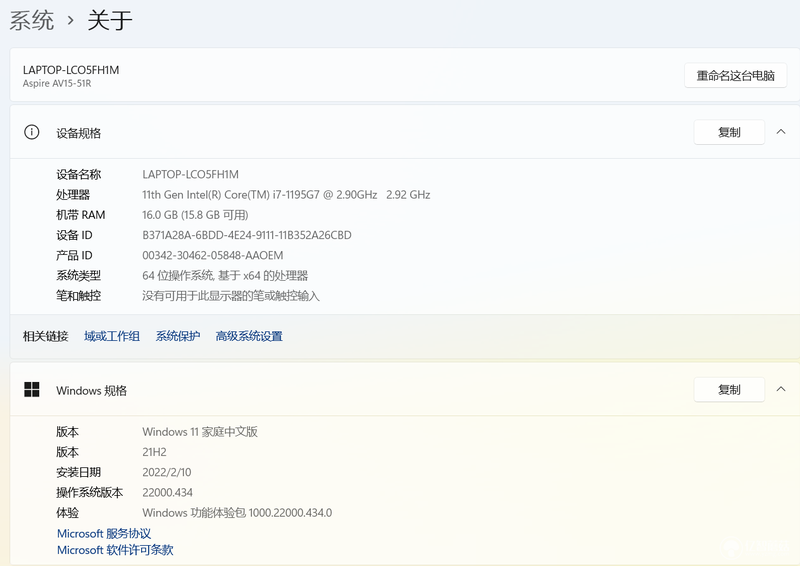
Task: Click the 操作系统版本 row label
Action: point(90,493)
